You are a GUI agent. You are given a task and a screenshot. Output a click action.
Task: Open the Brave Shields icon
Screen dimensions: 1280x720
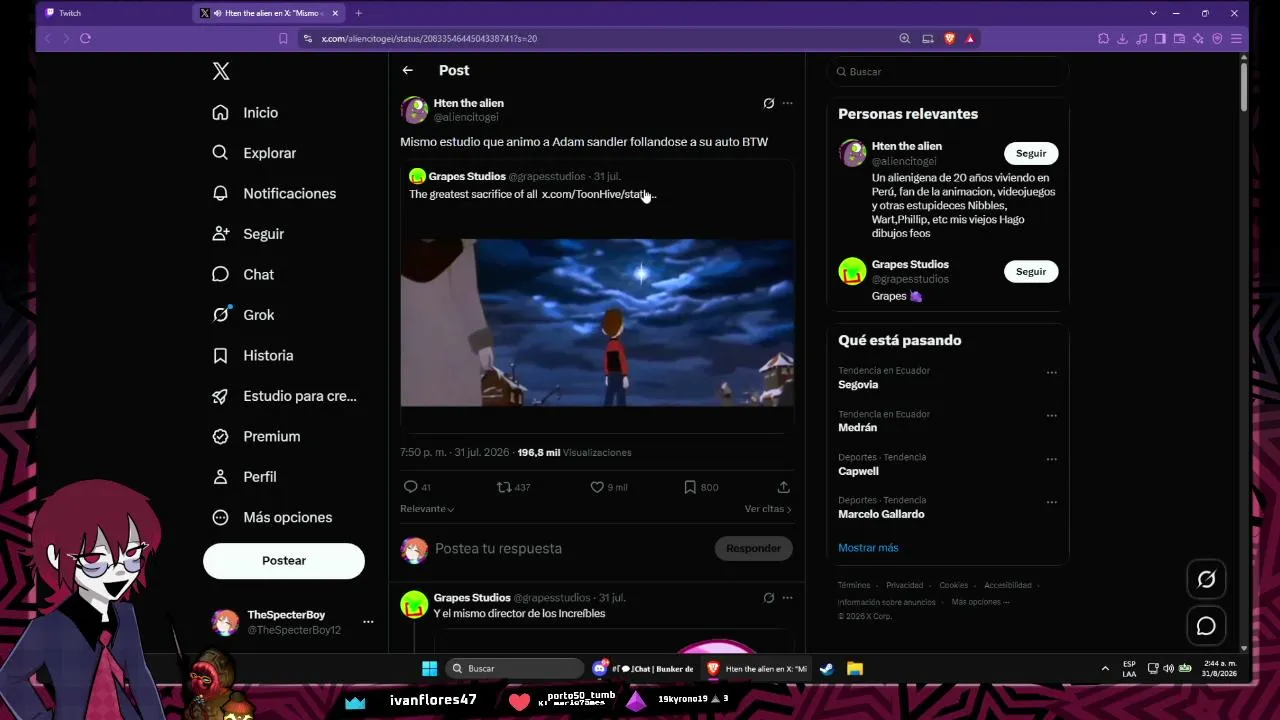949,38
